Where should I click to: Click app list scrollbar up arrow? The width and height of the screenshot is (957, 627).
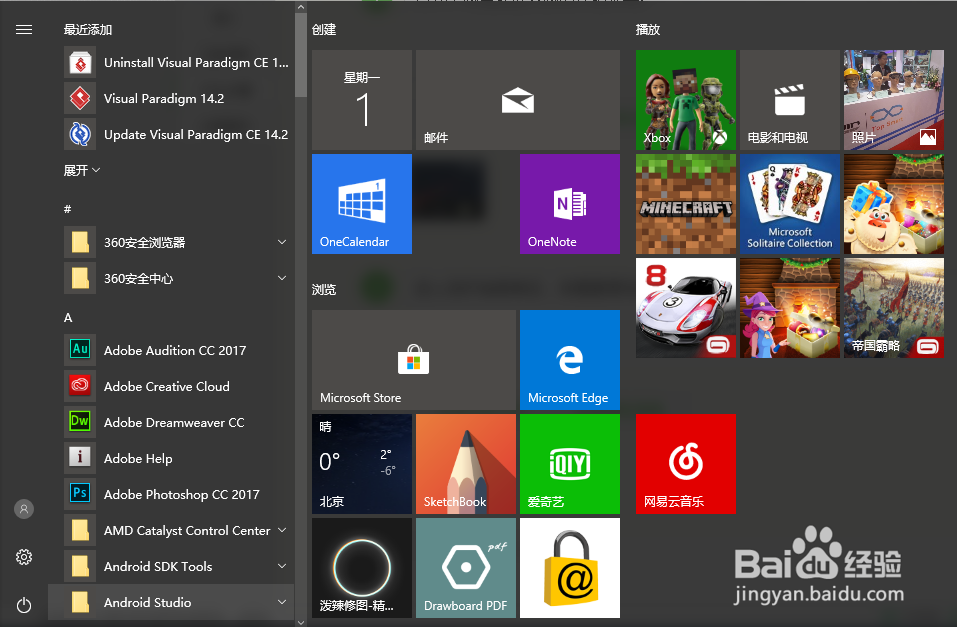tap(301, 7)
